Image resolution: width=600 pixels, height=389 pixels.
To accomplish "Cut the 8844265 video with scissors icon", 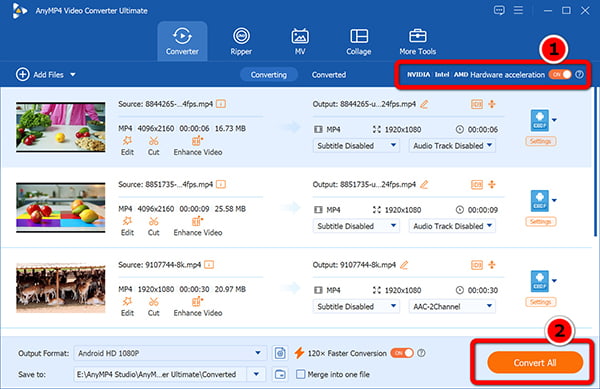I will point(153,146).
